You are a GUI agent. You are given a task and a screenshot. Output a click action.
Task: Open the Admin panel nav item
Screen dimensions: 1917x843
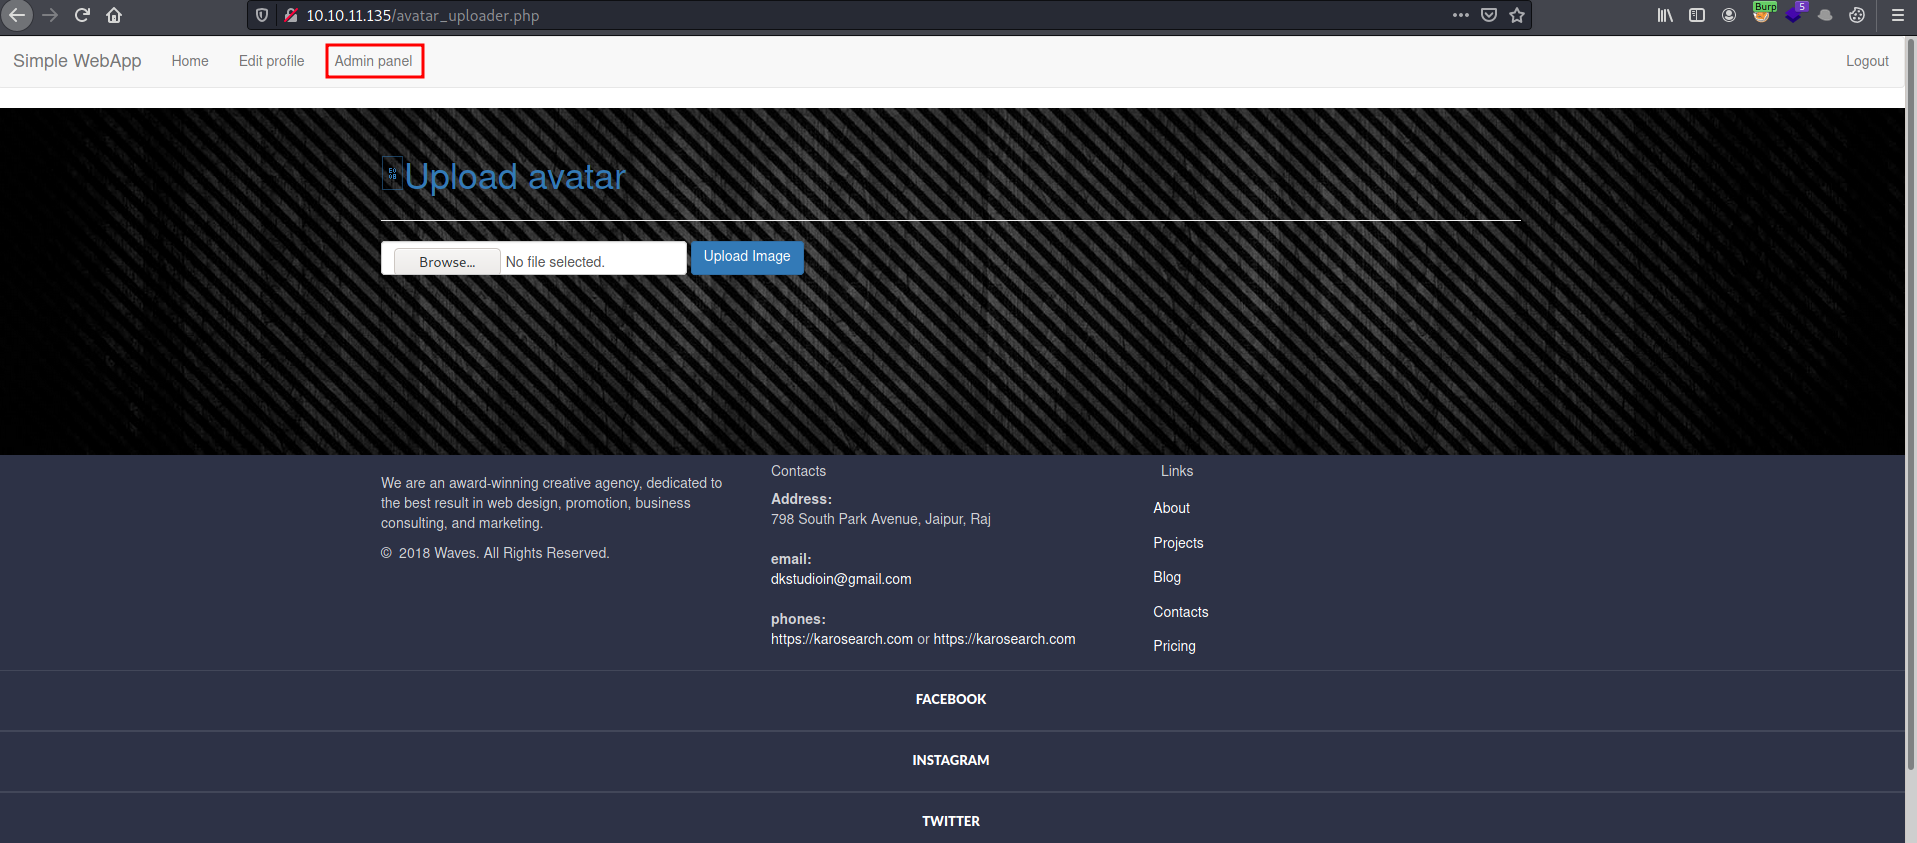373,61
